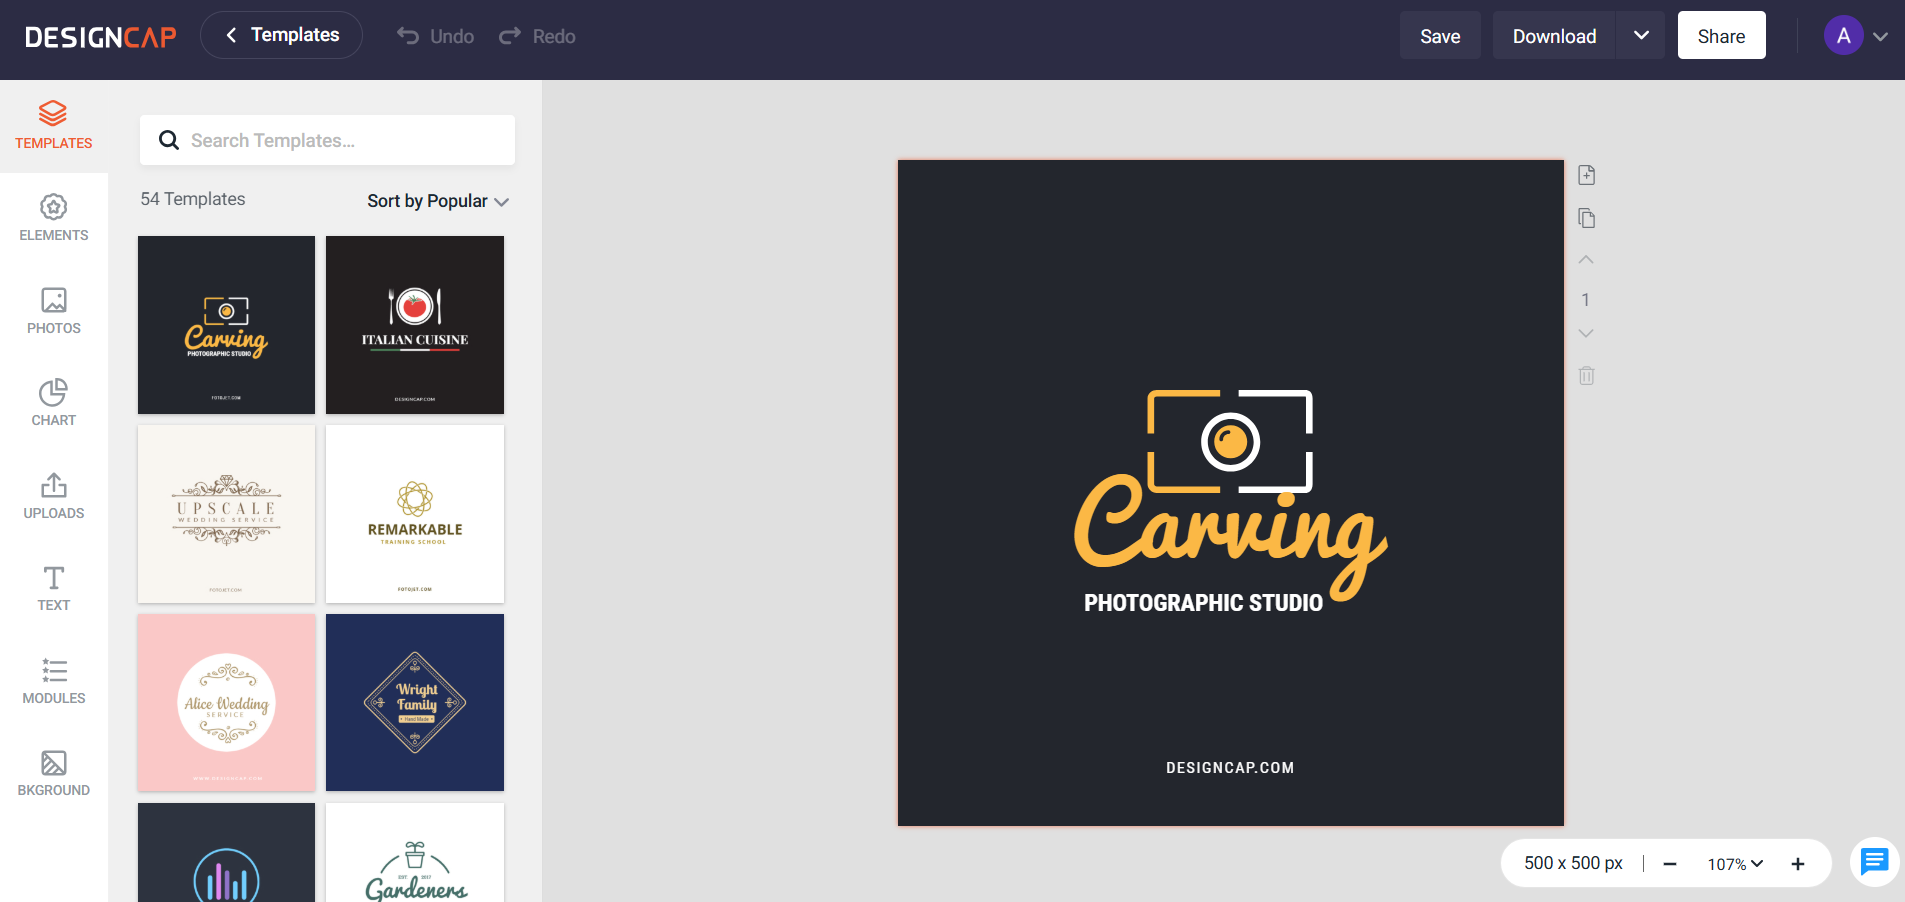Image resolution: width=1905 pixels, height=902 pixels.
Task: Open the Elements panel
Action: [x=53, y=216]
